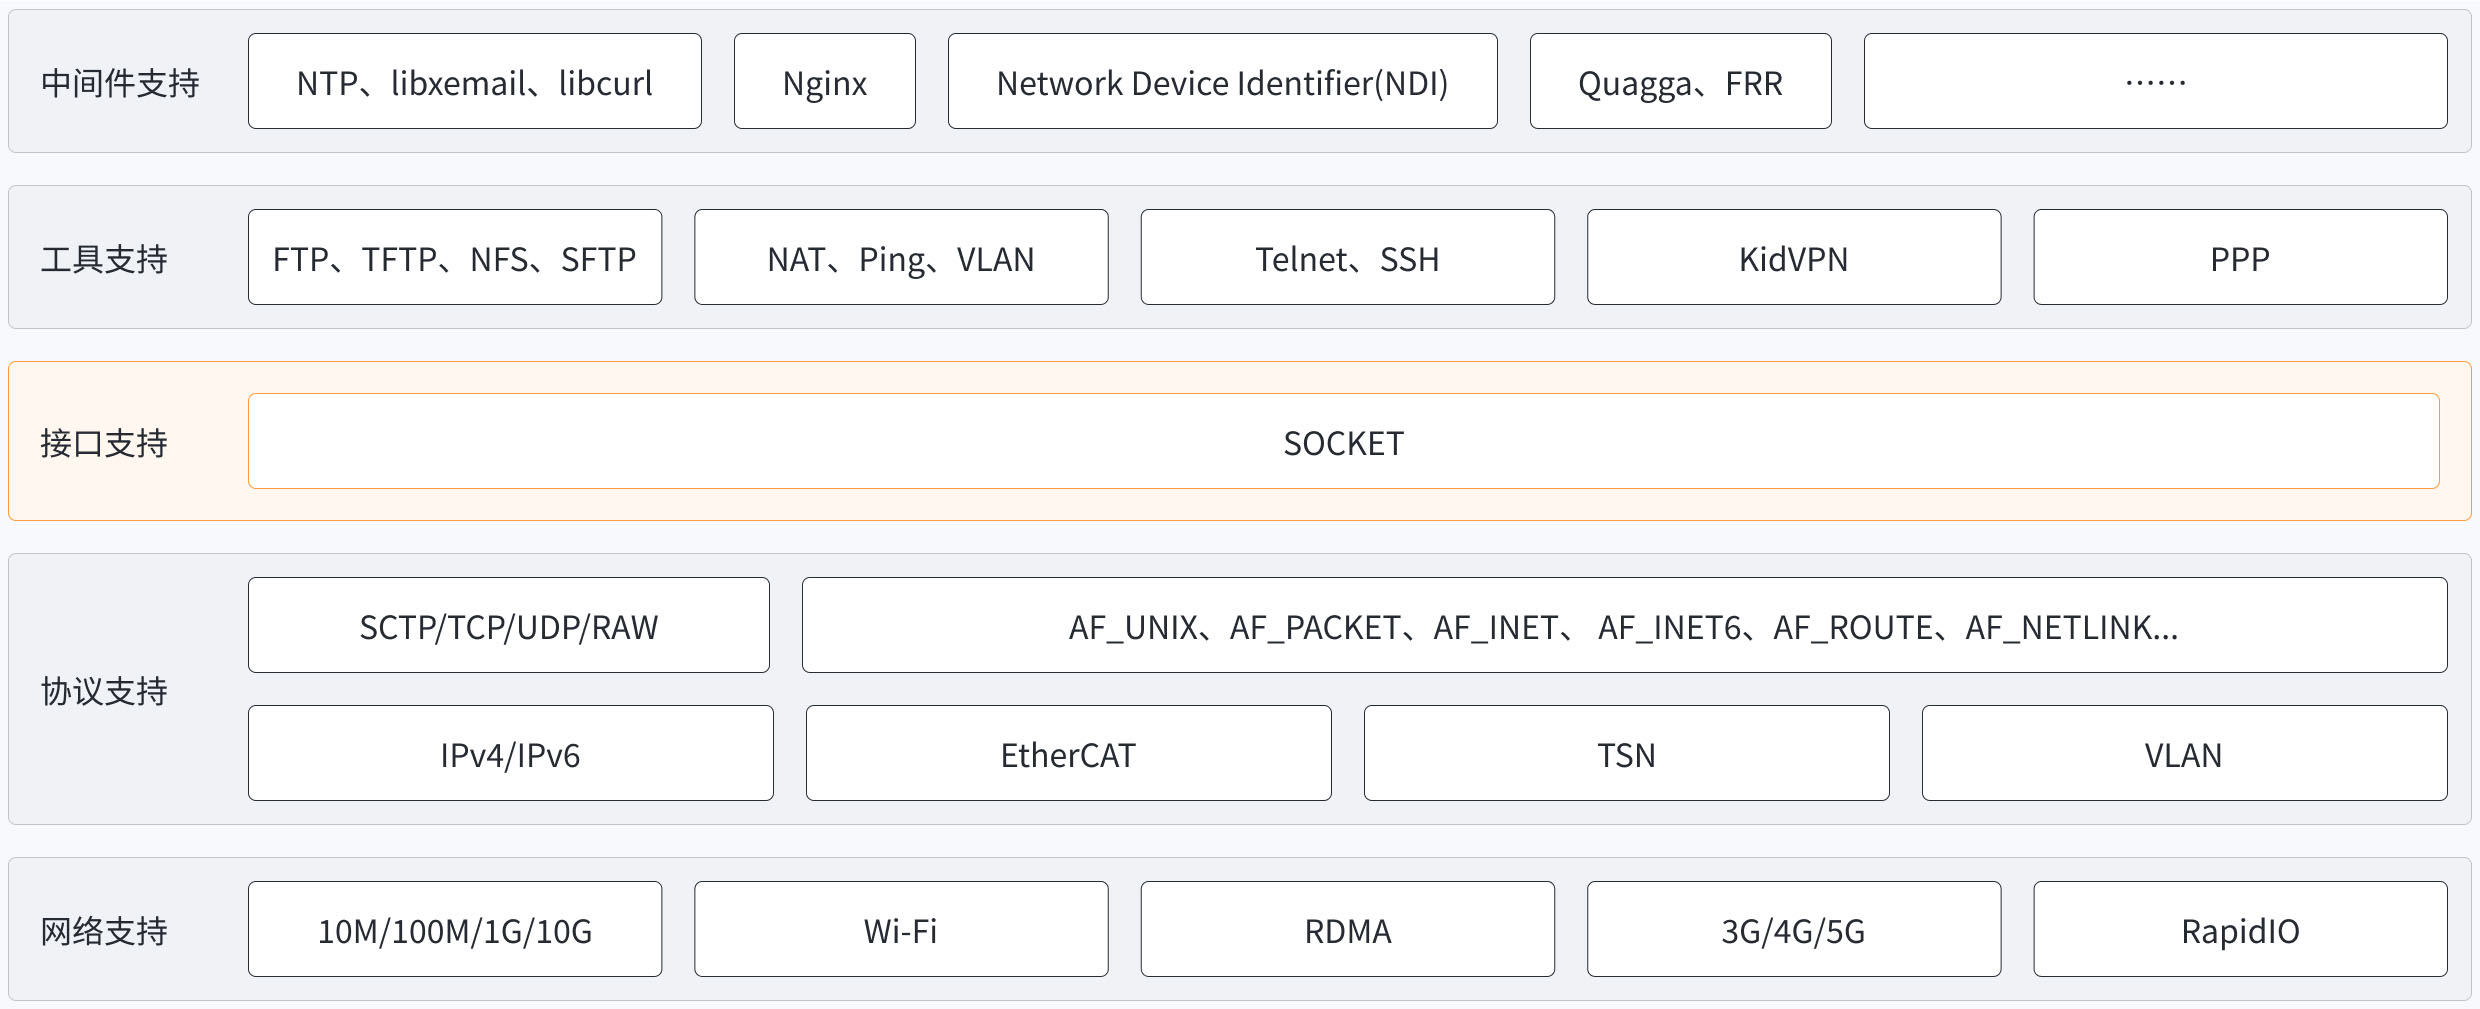
Task: Click the SOCKET interface box
Action: (1343, 441)
